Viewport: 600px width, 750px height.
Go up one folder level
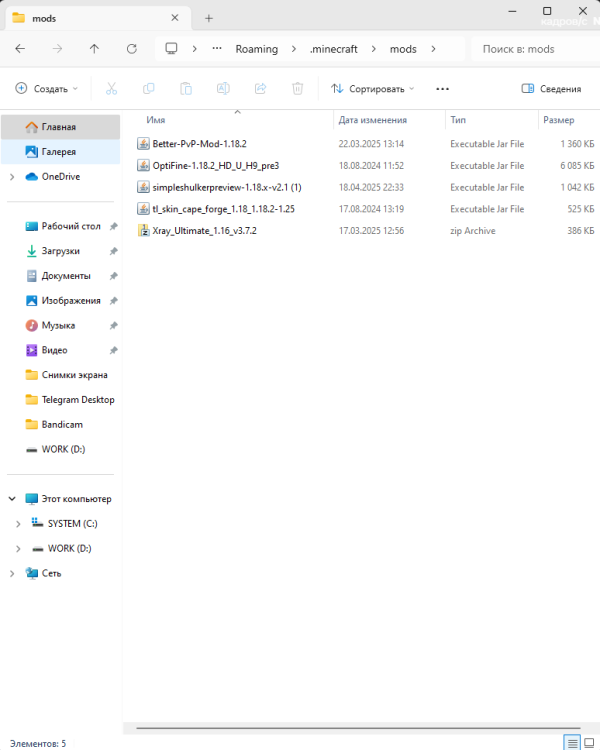94,49
